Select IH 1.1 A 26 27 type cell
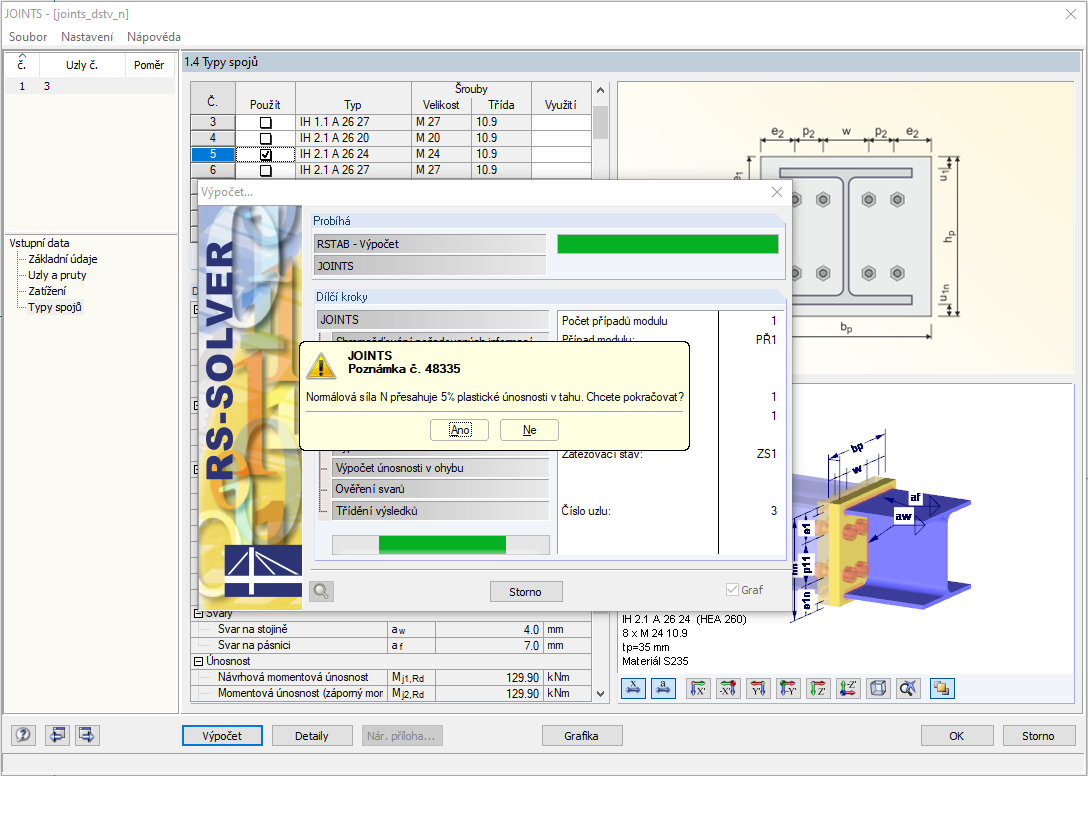Viewport: 1088px width, 816px height. 353,122
